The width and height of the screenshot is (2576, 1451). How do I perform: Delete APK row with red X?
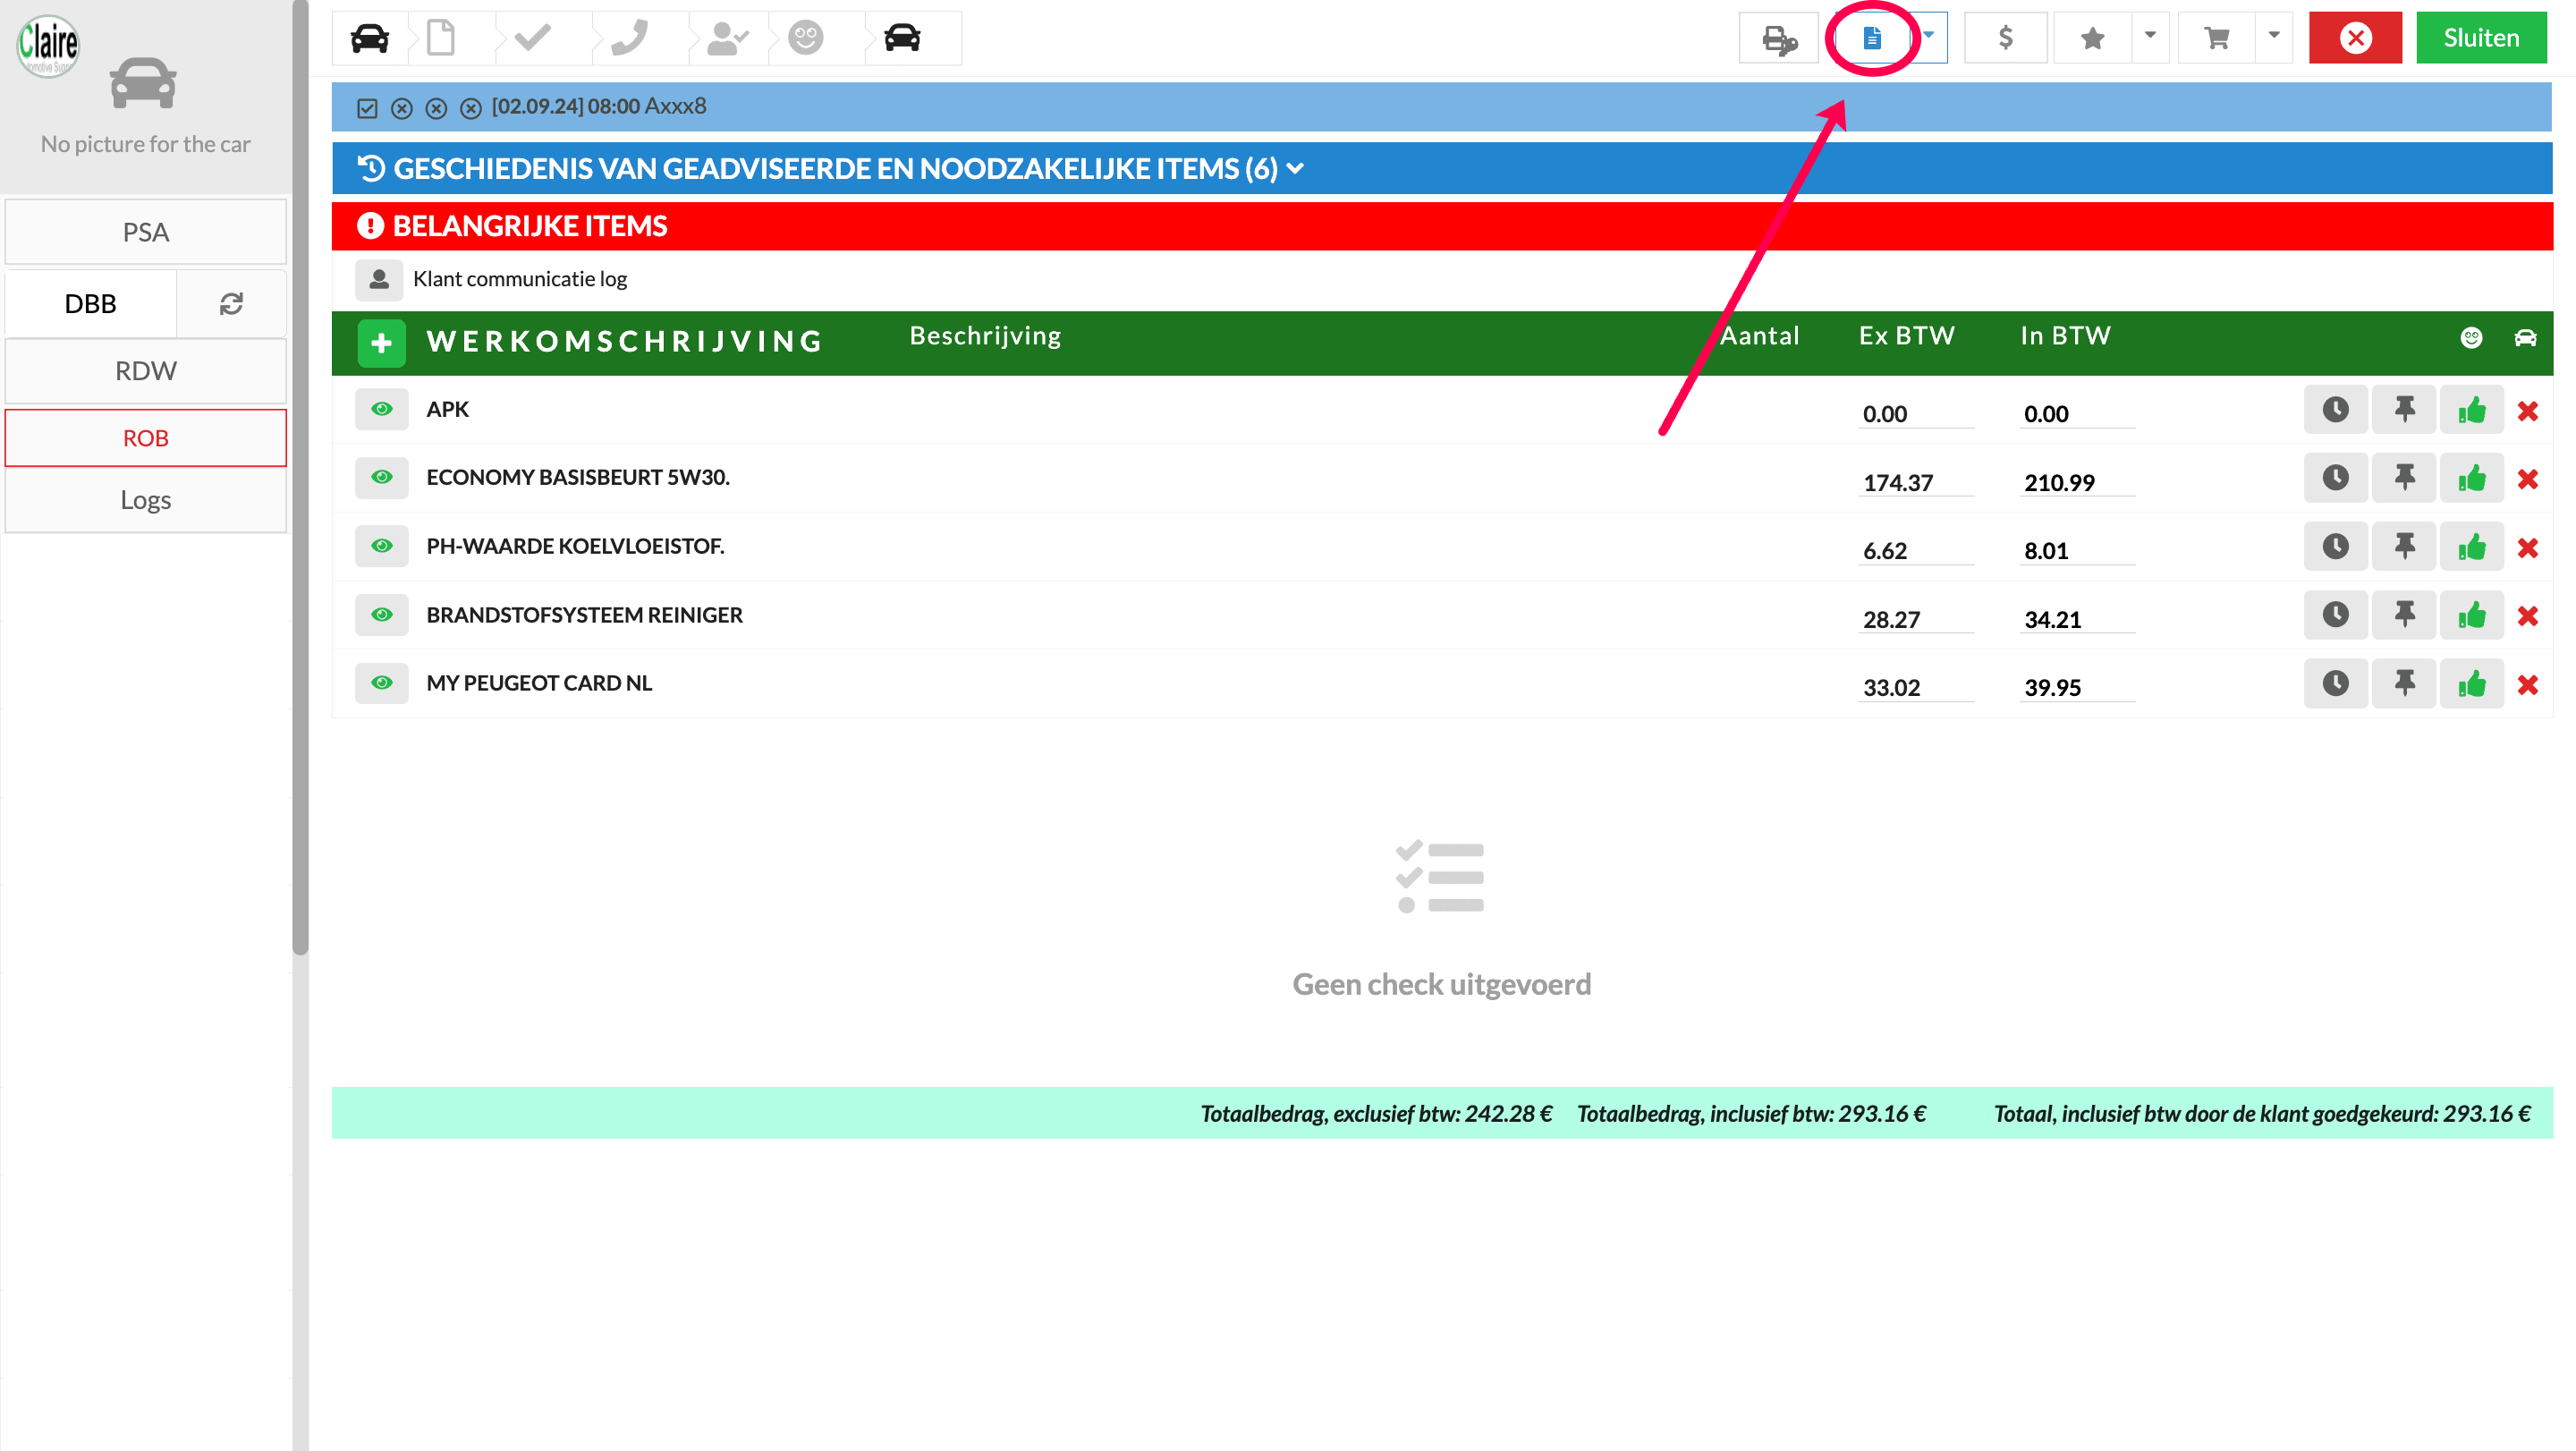(2527, 411)
